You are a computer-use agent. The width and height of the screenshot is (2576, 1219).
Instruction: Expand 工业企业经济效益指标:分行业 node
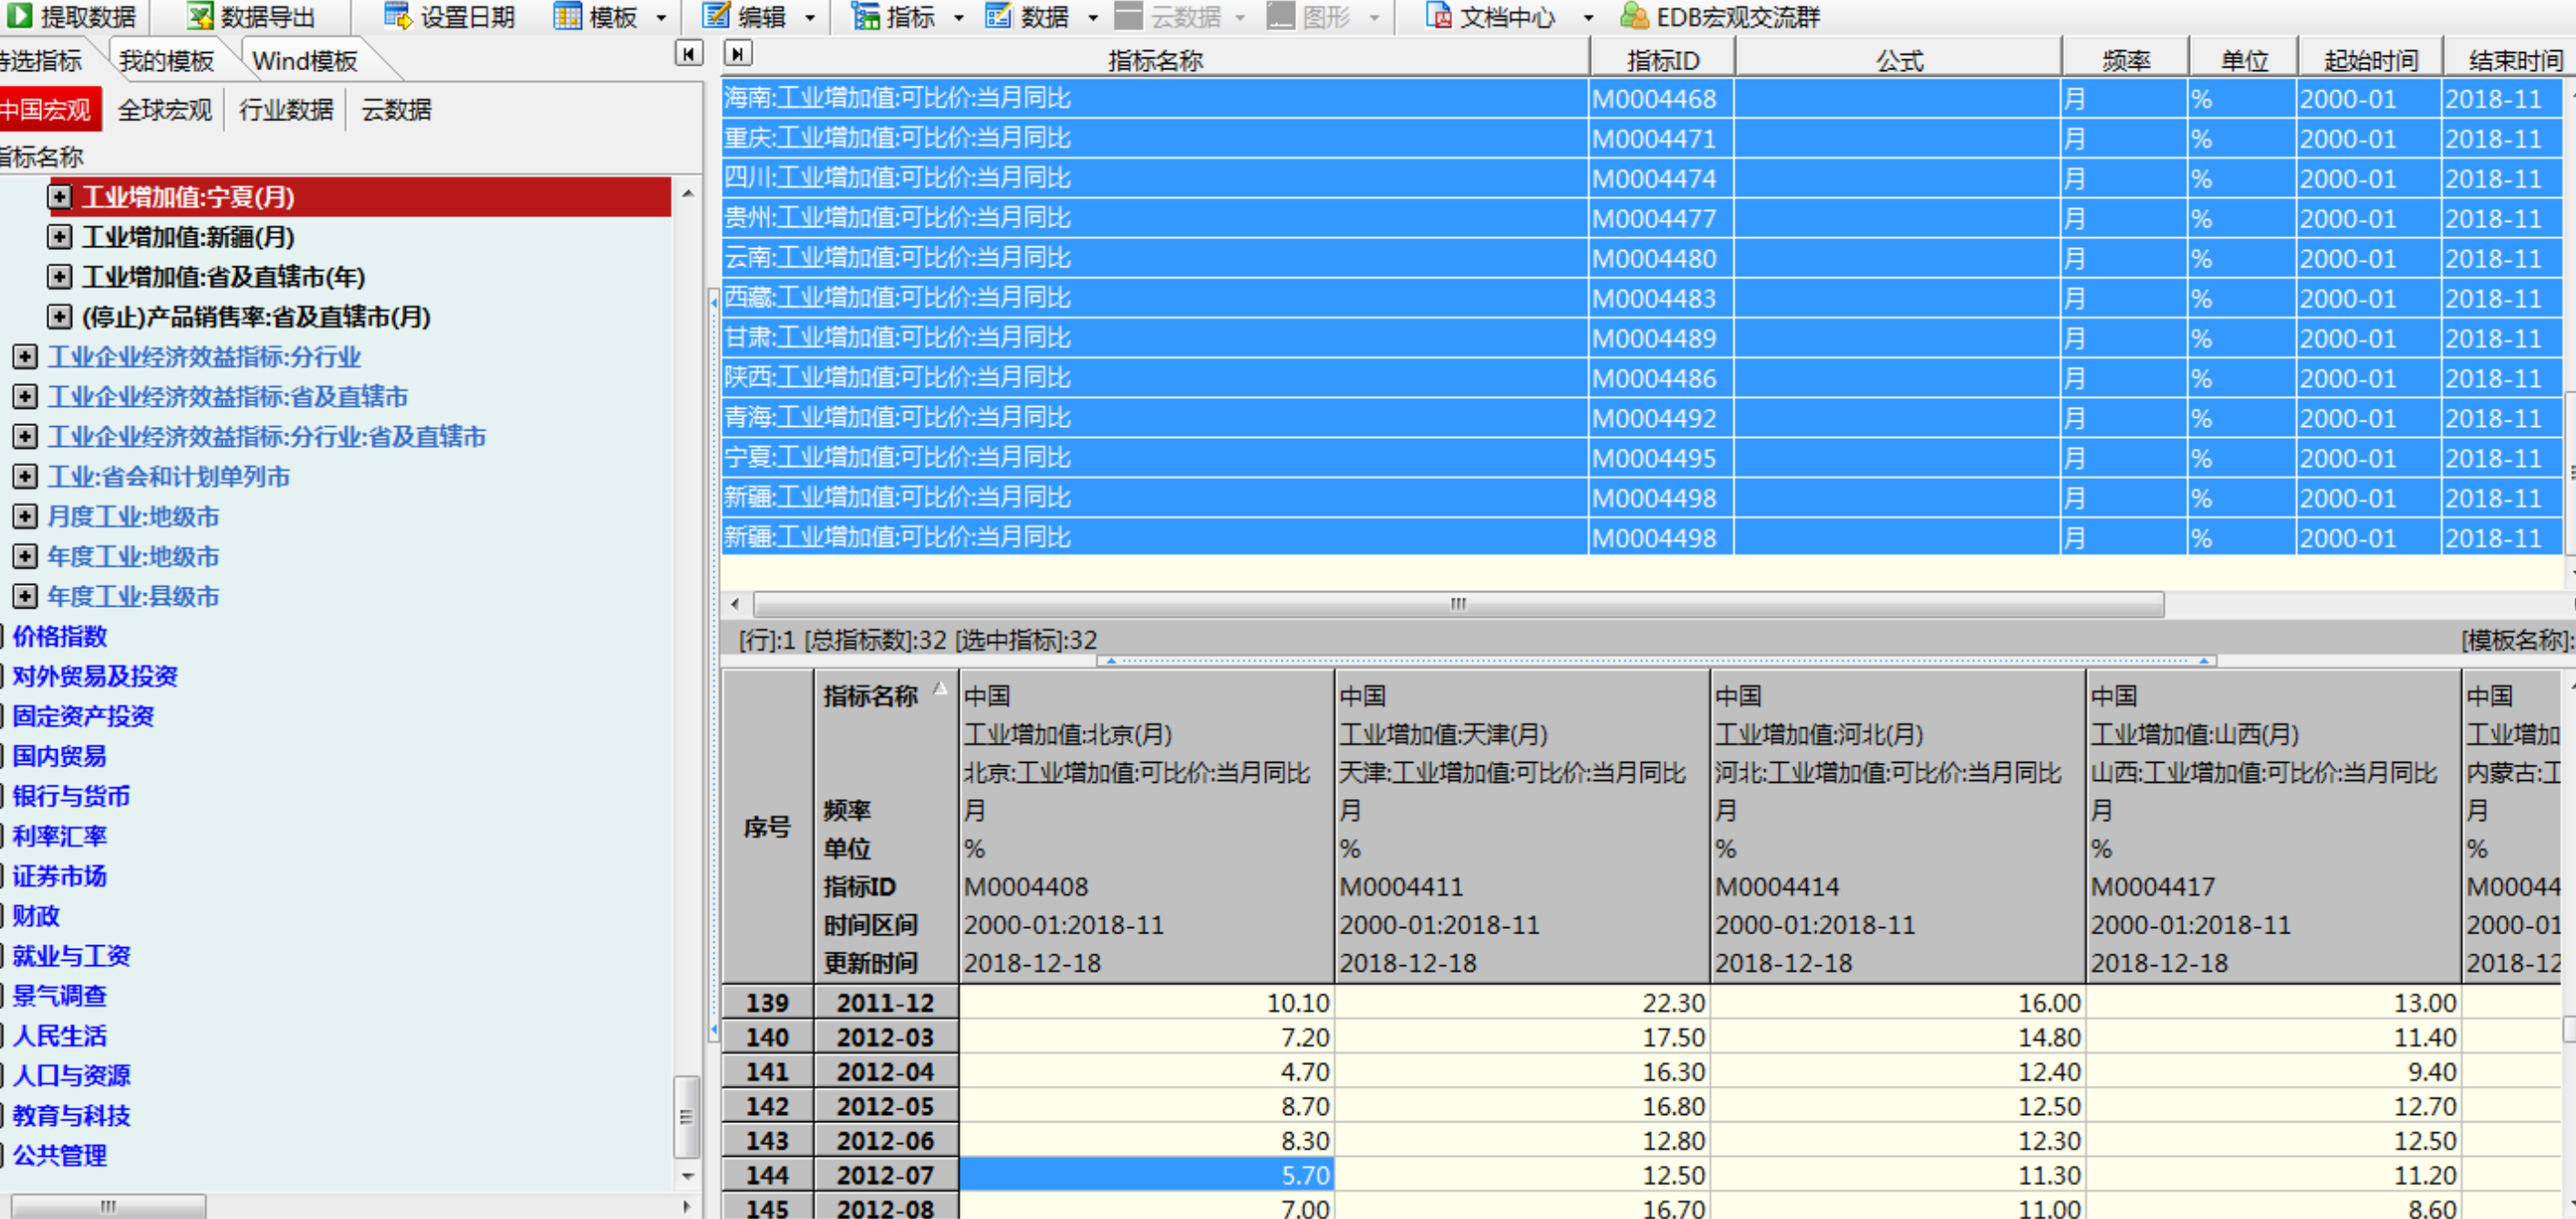(25, 357)
